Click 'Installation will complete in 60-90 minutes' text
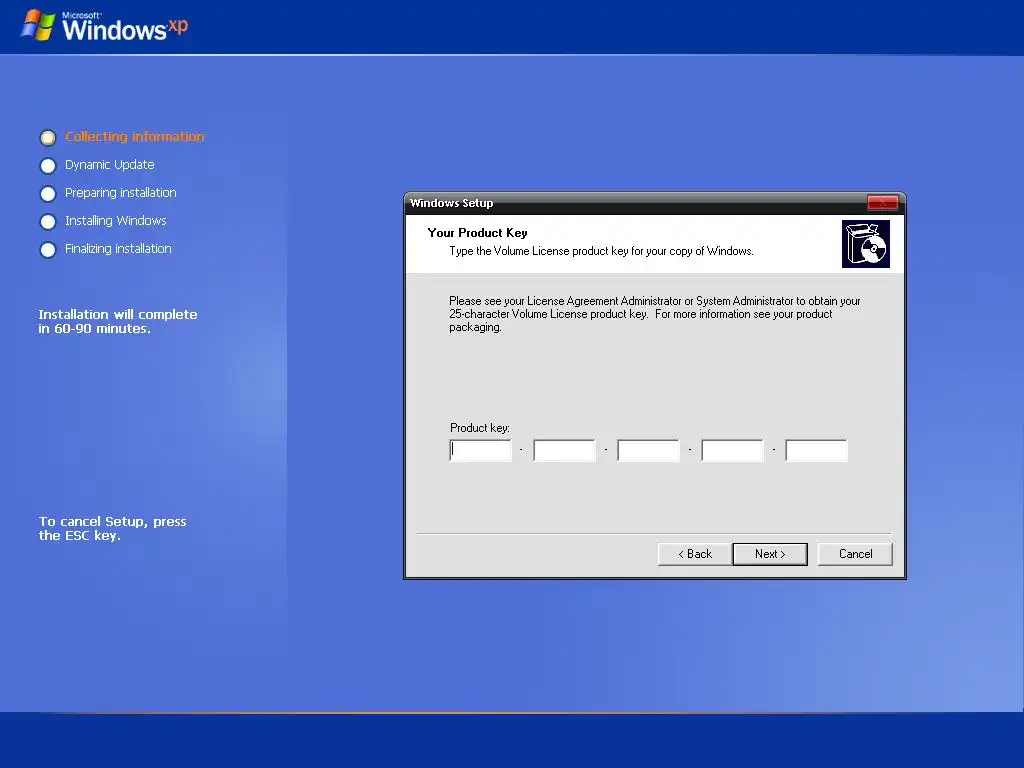 coord(118,321)
